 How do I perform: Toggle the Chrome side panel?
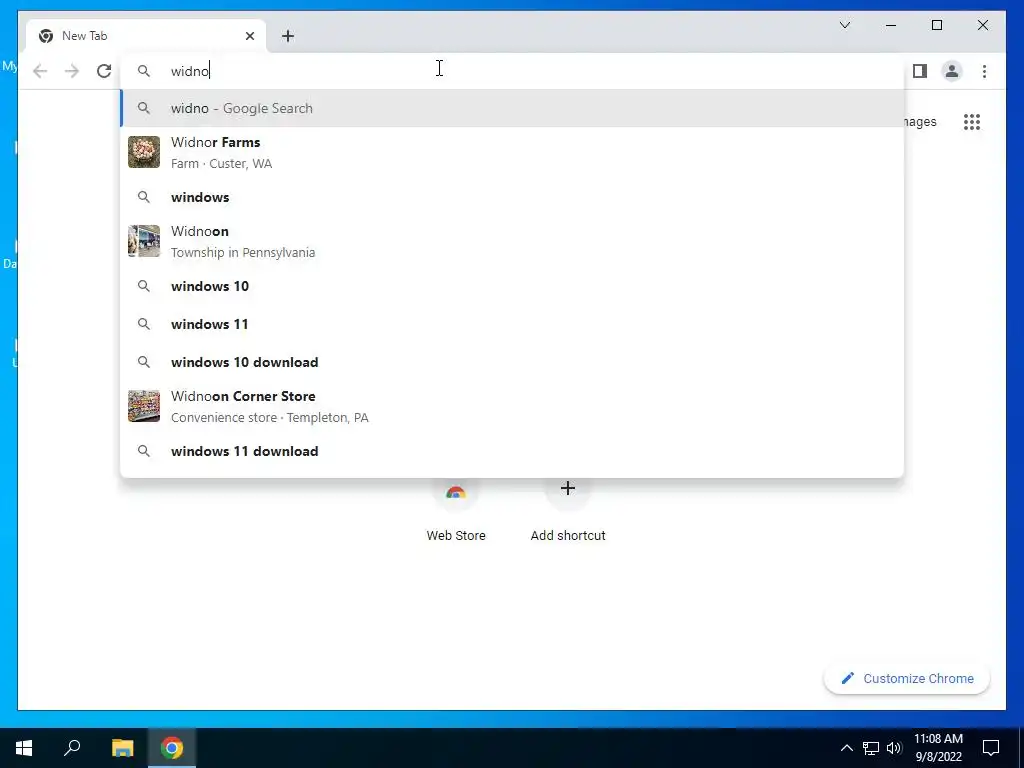point(920,71)
